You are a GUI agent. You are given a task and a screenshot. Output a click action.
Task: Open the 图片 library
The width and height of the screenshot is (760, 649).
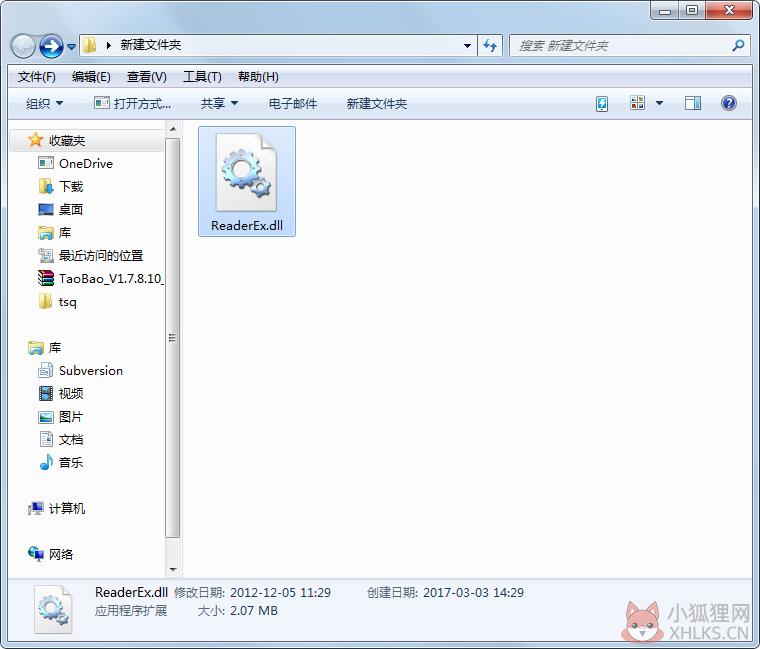point(71,417)
